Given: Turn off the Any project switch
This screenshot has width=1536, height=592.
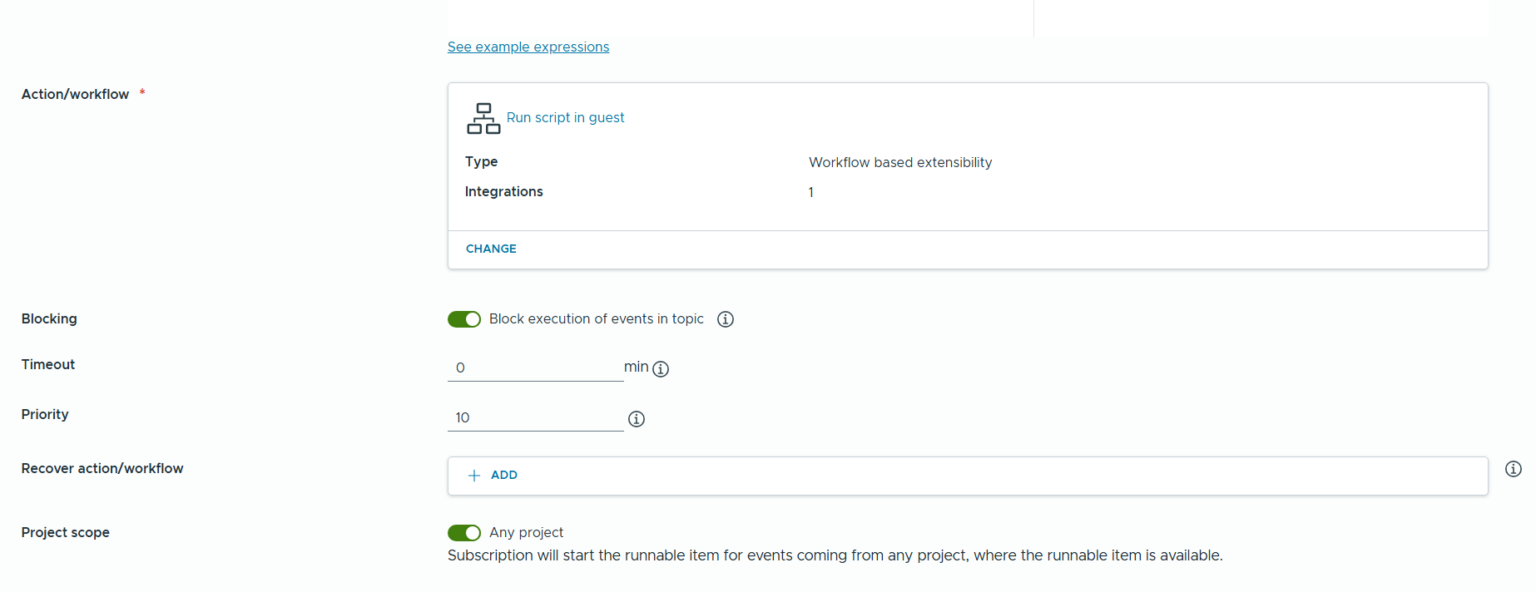Looking at the screenshot, I should point(464,532).
